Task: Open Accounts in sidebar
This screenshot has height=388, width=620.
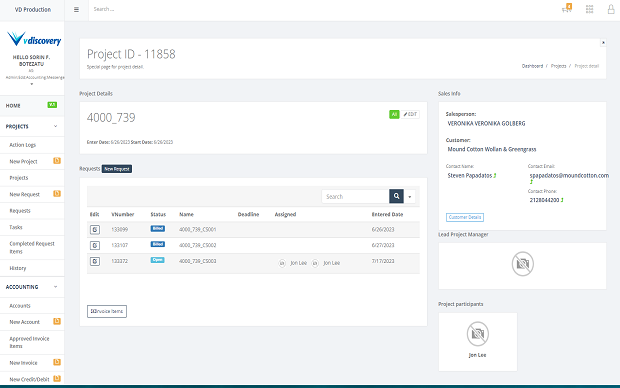Action: click(20, 305)
